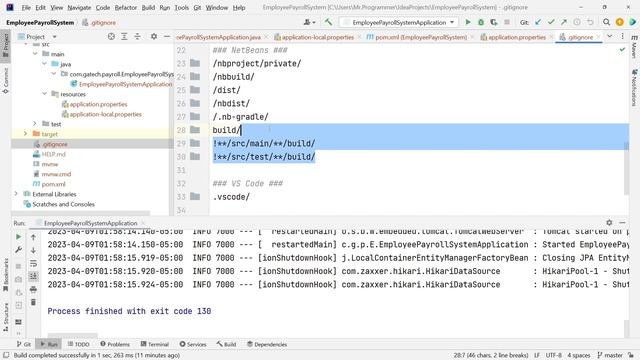Push commits with the Git arrow icon
The height and width of the screenshot is (360, 640).
(564, 22)
